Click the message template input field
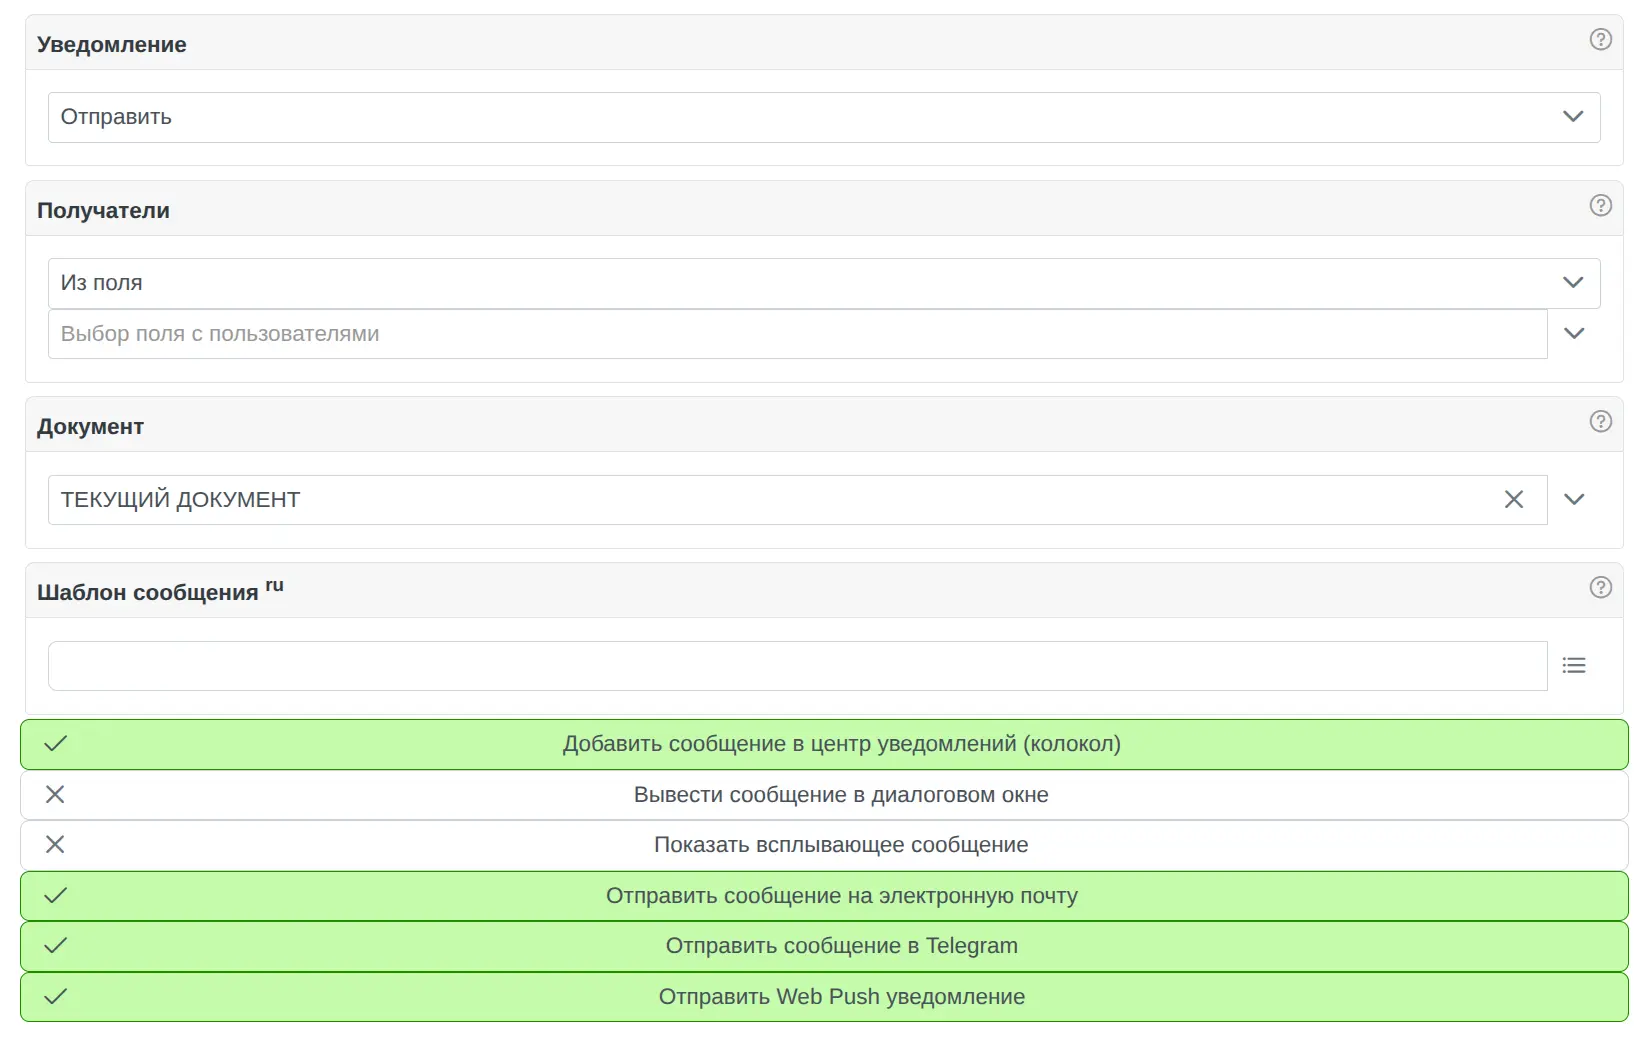This screenshot has width=1650, height=1039. [797, 666]
